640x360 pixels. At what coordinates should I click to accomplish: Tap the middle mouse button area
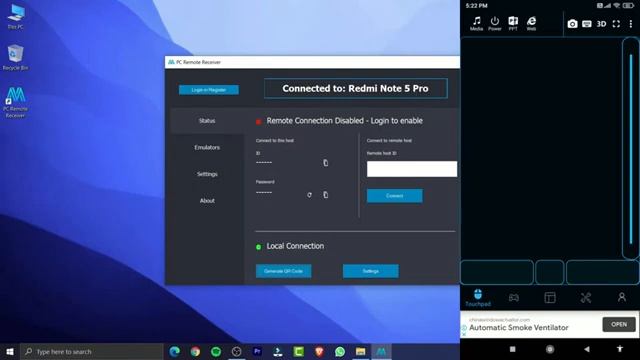click(x=550, y=272)
